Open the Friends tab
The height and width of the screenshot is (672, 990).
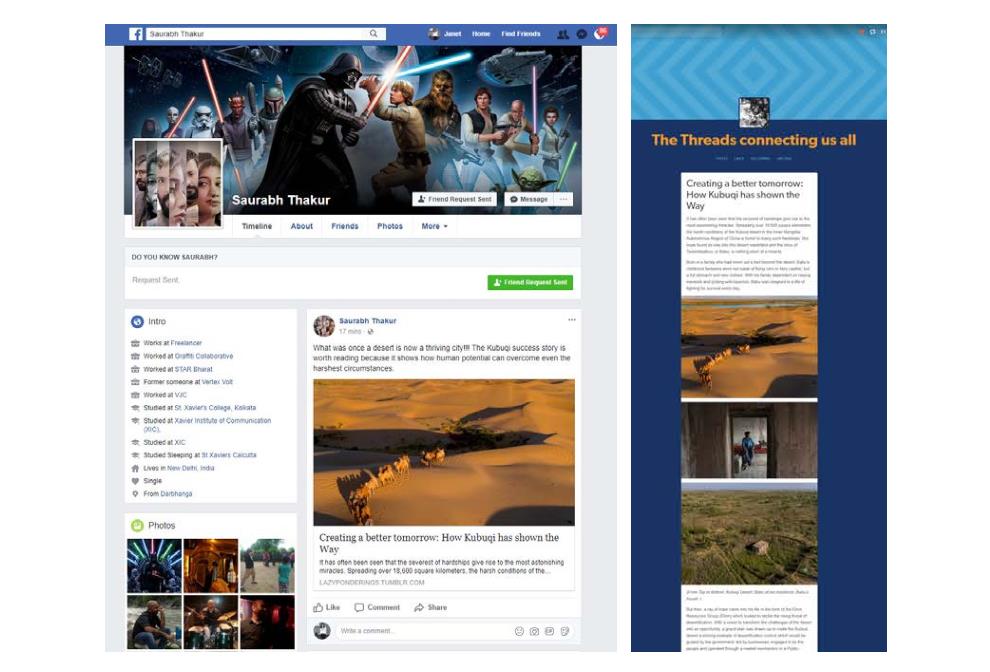pyautogui.click(x=345, y=226)
